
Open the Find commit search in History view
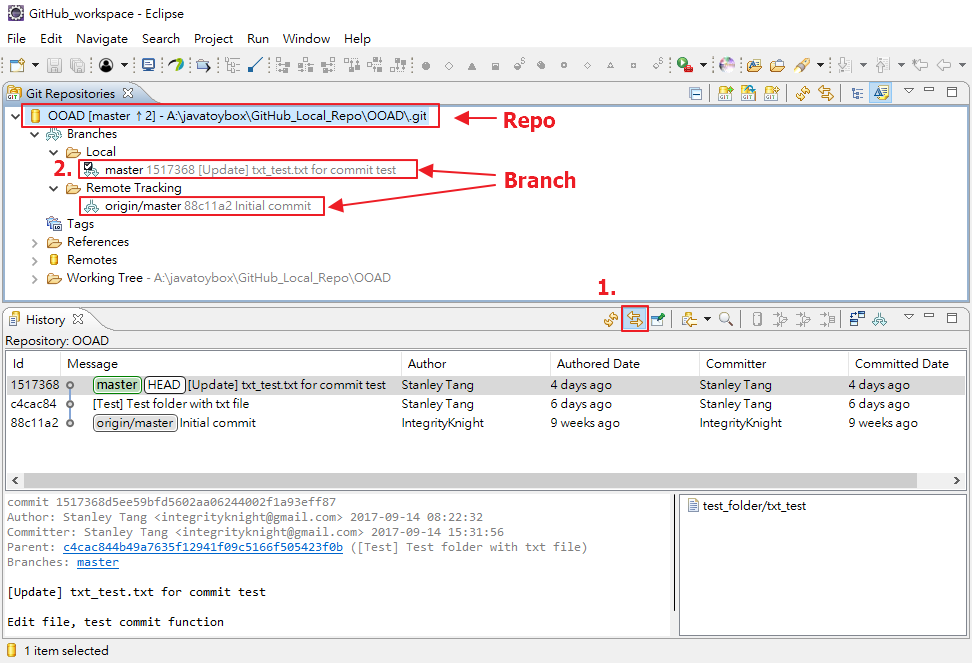[x=723, y=318]
